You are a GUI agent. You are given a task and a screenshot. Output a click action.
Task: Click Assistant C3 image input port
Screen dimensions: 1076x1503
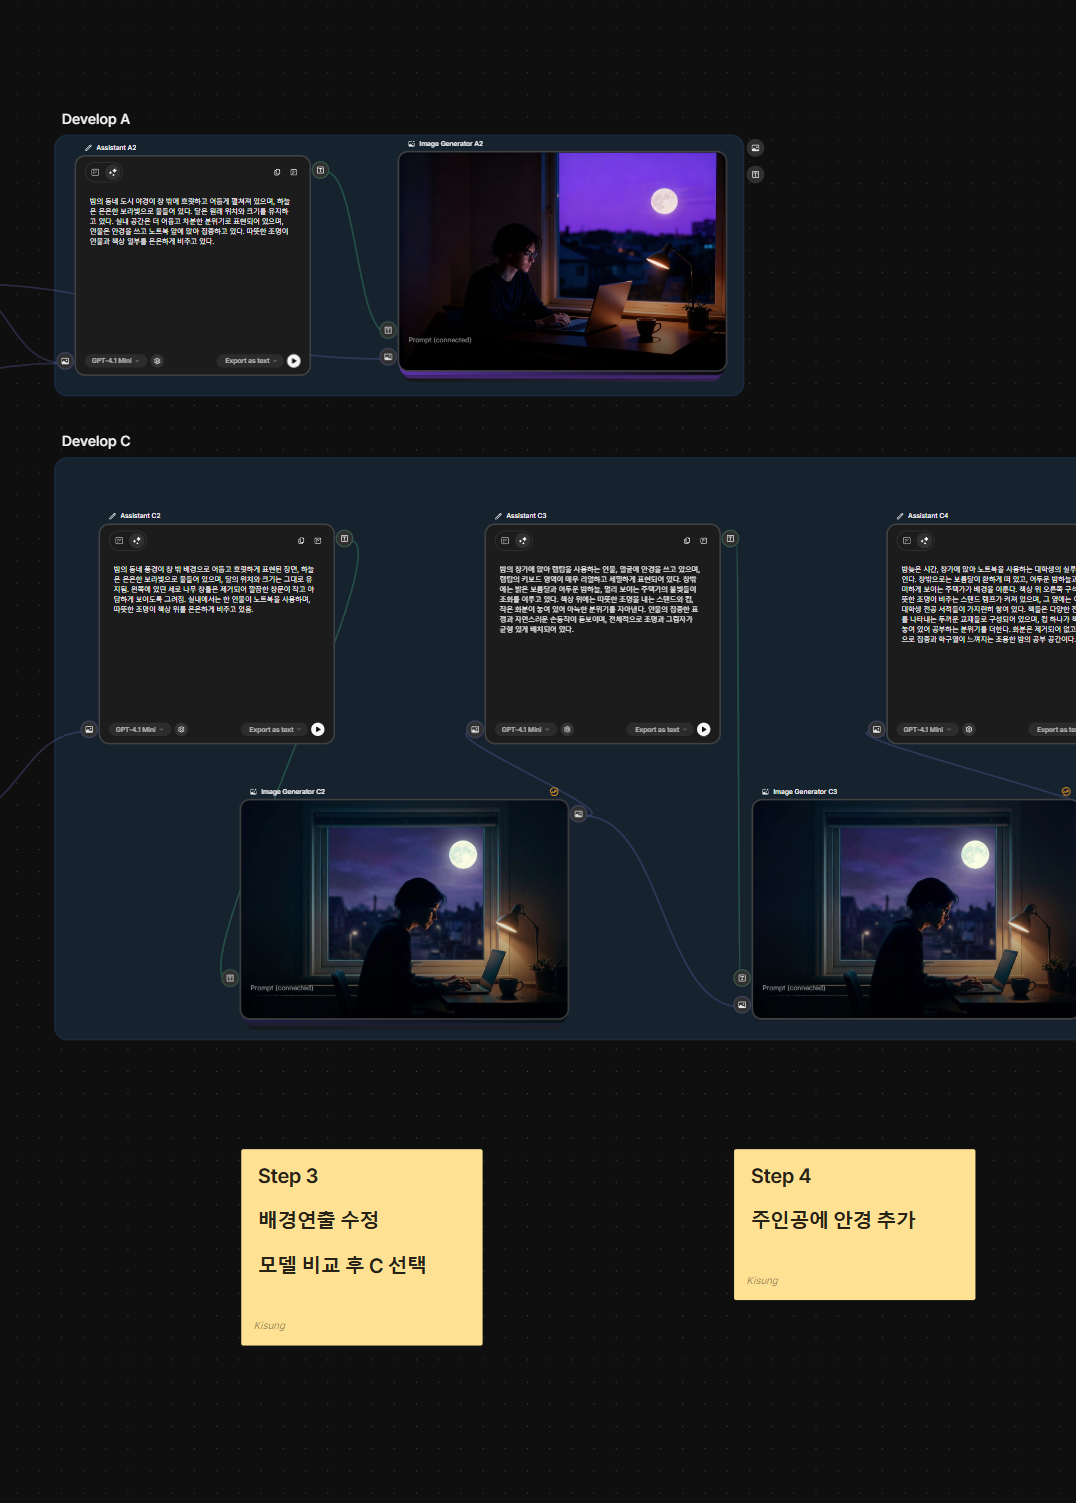pos(475,729)
